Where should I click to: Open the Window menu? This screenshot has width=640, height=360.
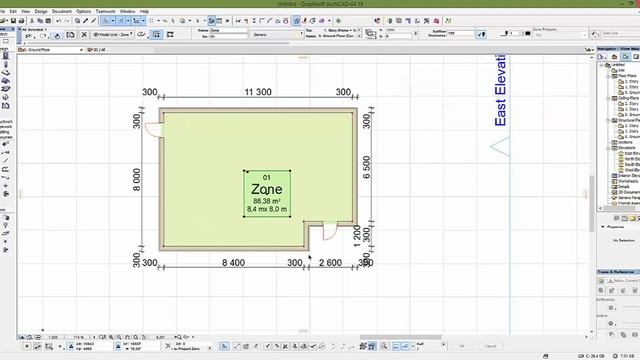click(x=127, y=11)
